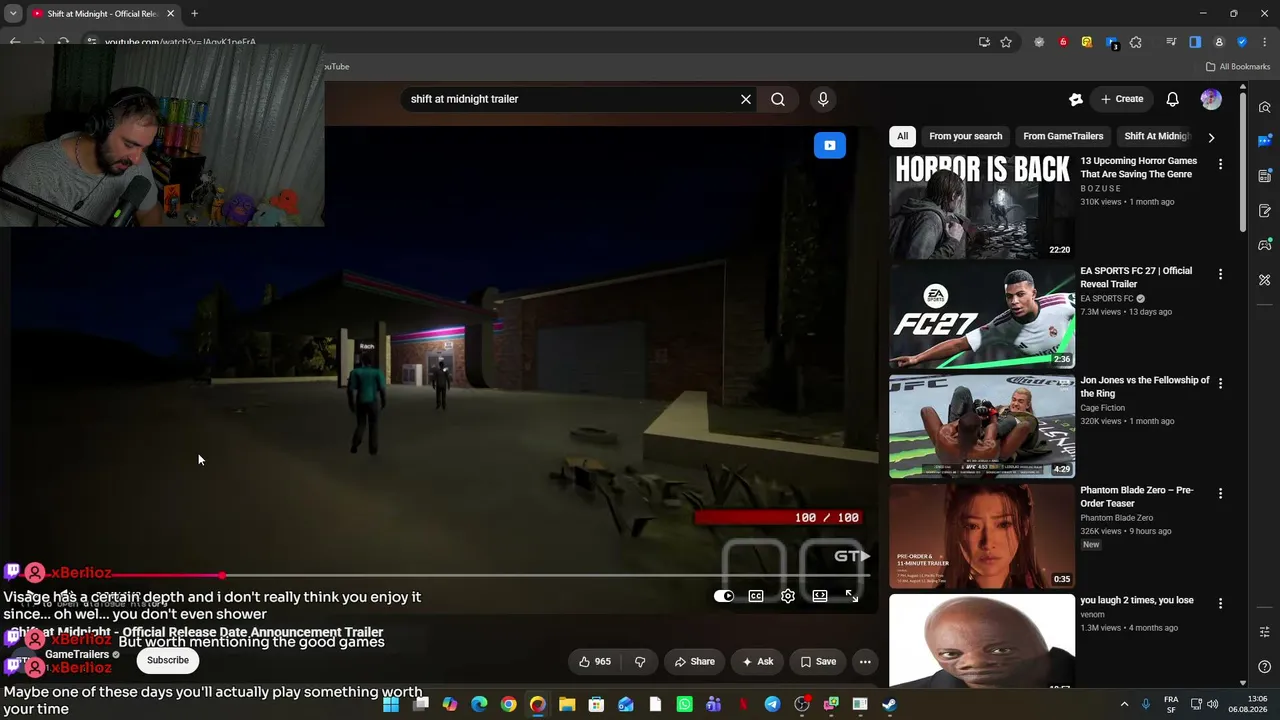Open the Chrome extensions puzzle menu
This screenshot has height=720, width=1280.
1135,42
